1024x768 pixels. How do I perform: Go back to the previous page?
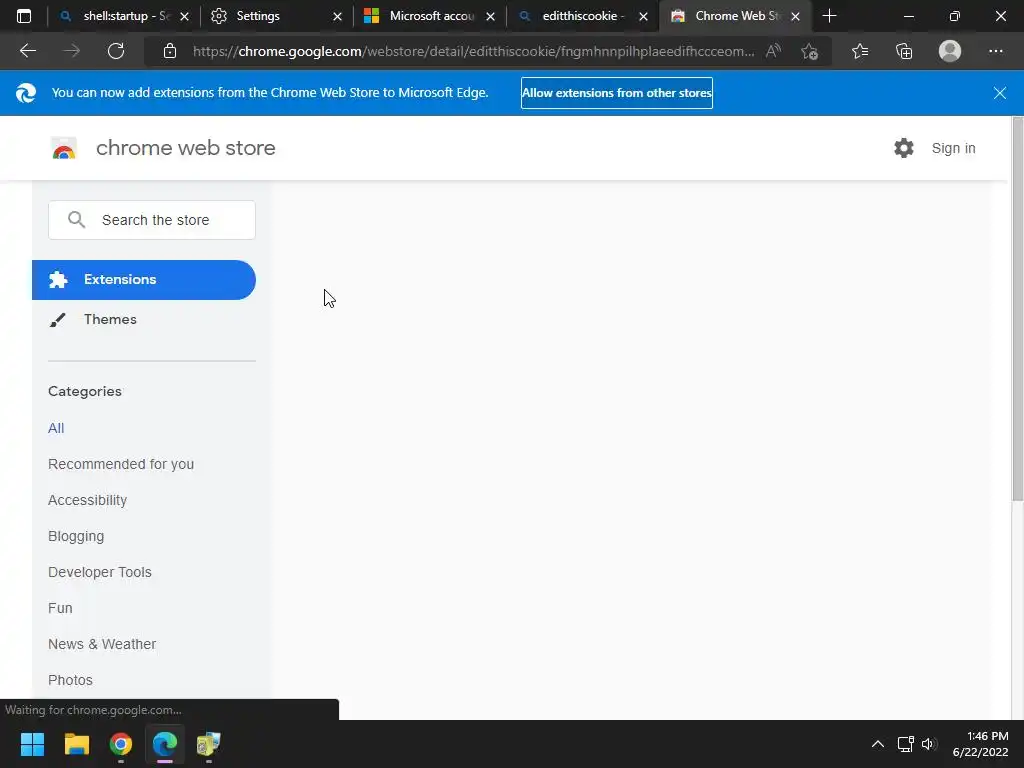pos(27,51)
